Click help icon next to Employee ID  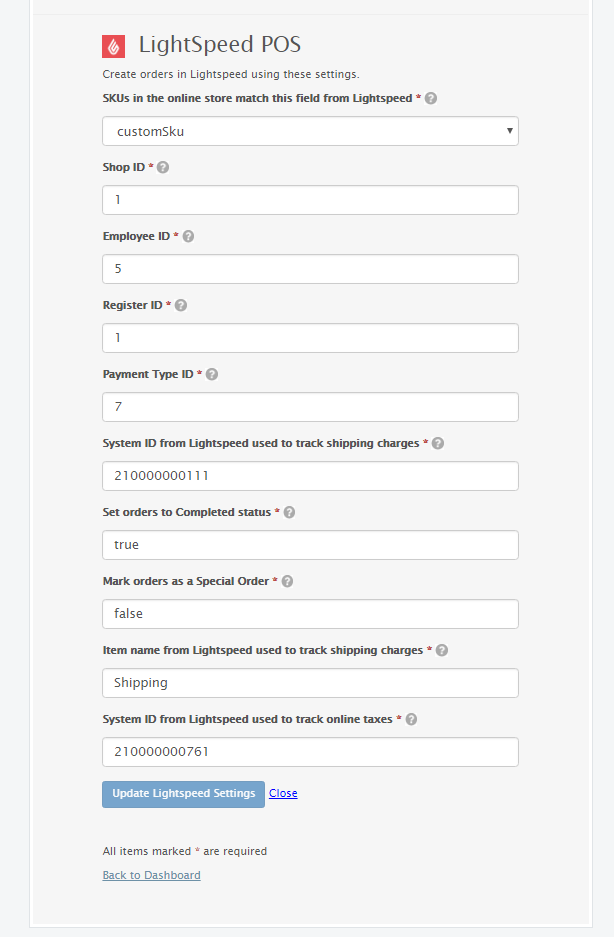click(188, 236)
